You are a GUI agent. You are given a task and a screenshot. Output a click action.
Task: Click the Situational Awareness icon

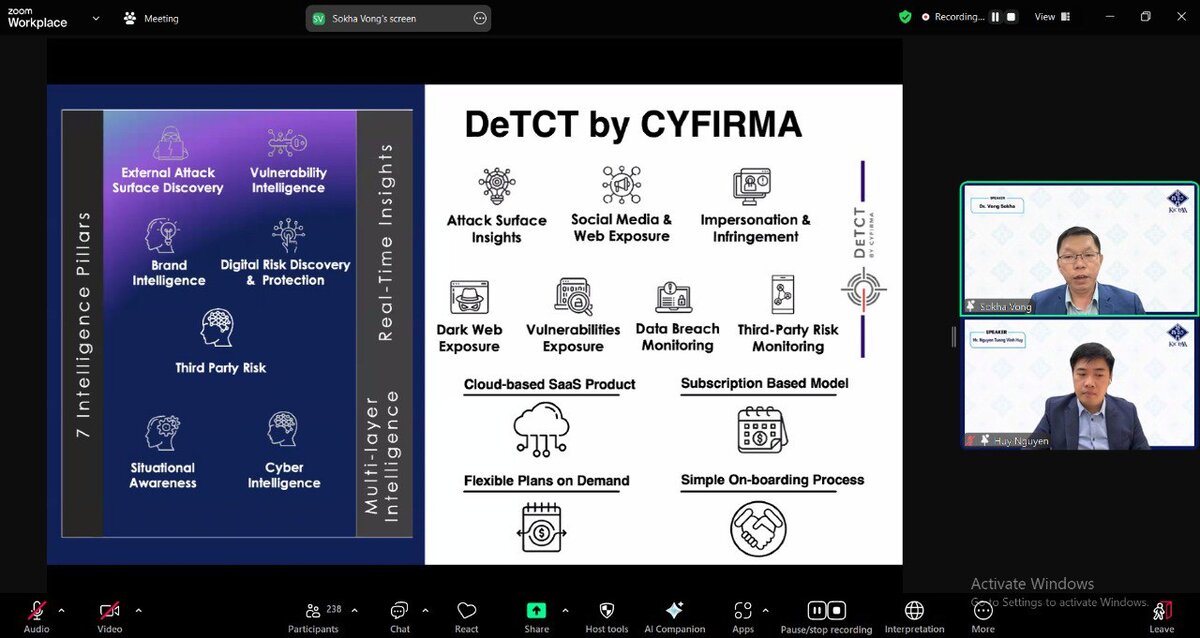point(162,432)
